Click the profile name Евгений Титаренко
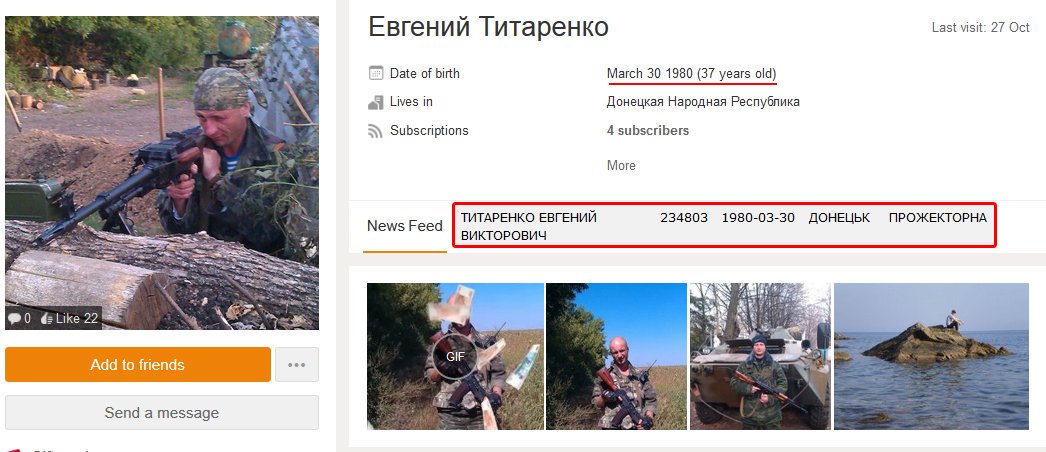Viewport: 1046px width, 452px height. pyautogui.click(x=488, y=27)
